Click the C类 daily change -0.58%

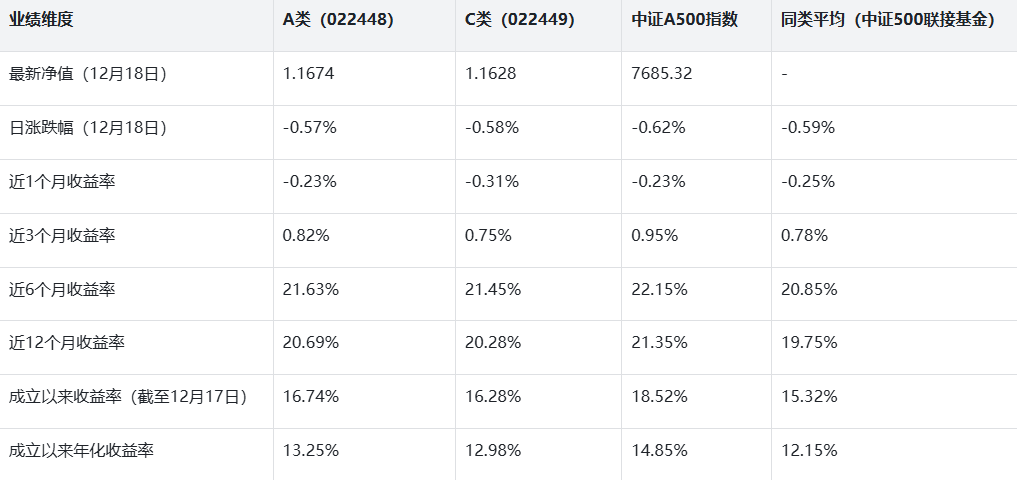click(x=492, y=128)
